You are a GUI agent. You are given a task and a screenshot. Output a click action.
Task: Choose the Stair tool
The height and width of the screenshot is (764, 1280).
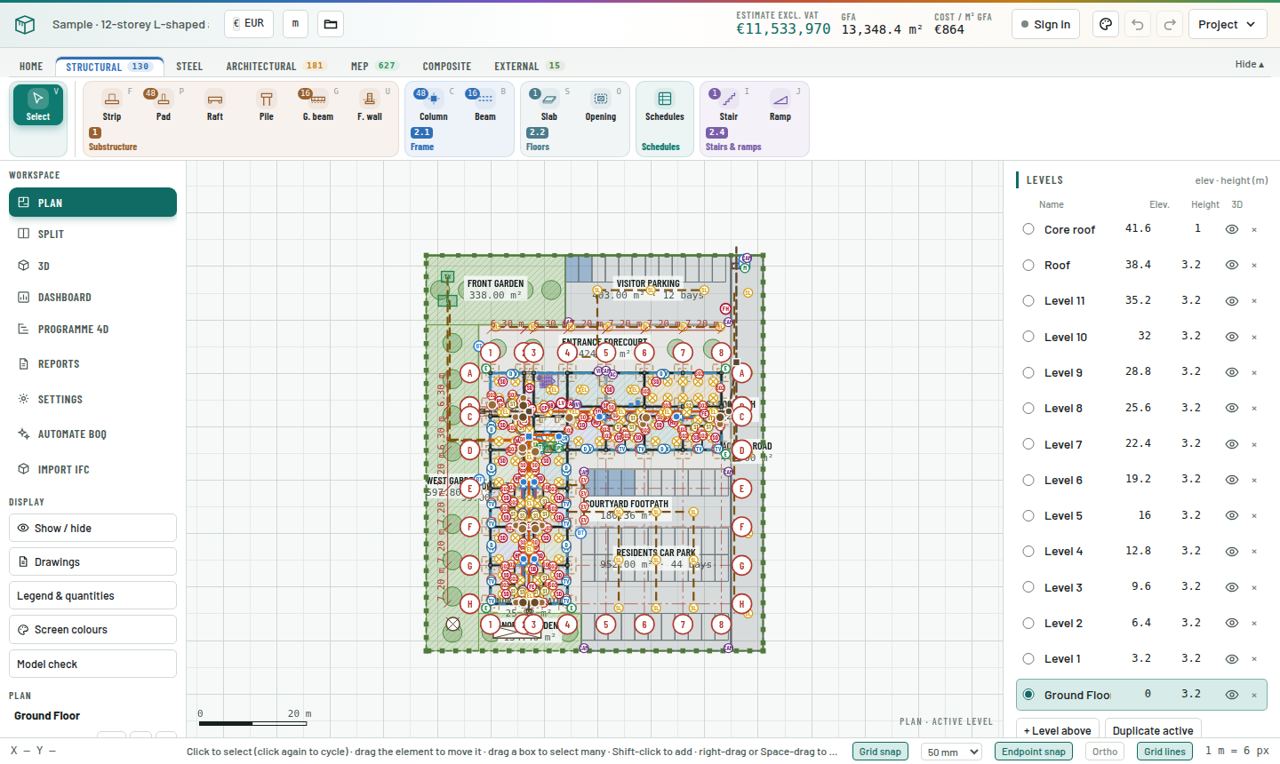click(728, 106)
